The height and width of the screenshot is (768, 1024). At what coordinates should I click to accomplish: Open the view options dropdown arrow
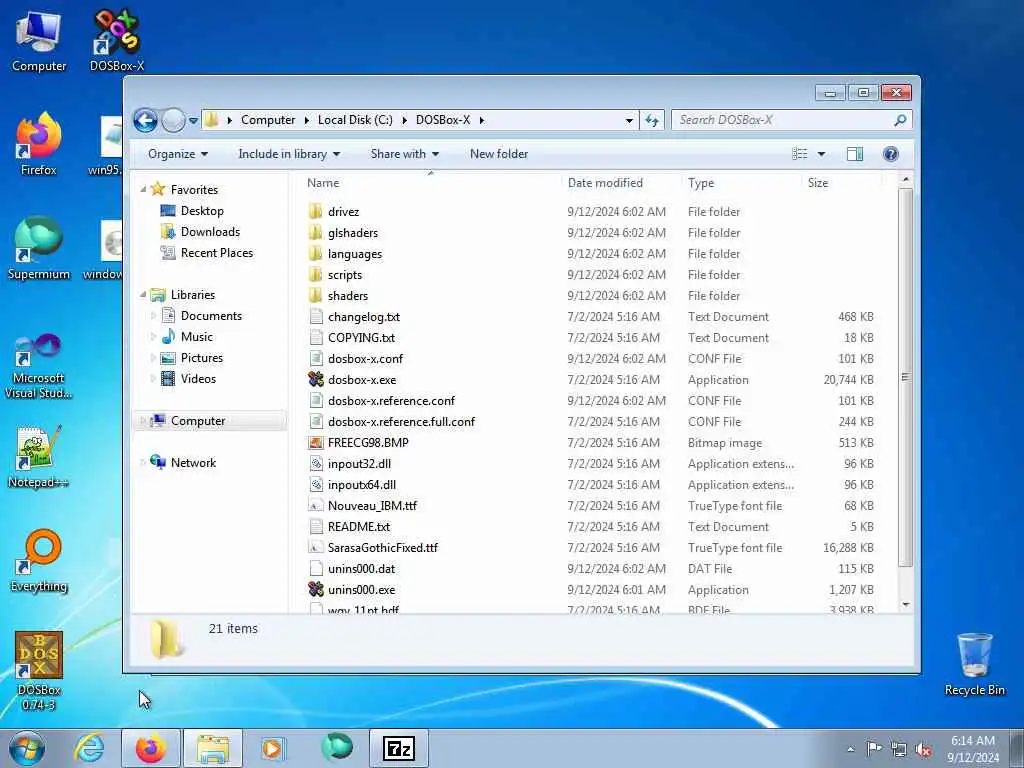tap(822, 154)
